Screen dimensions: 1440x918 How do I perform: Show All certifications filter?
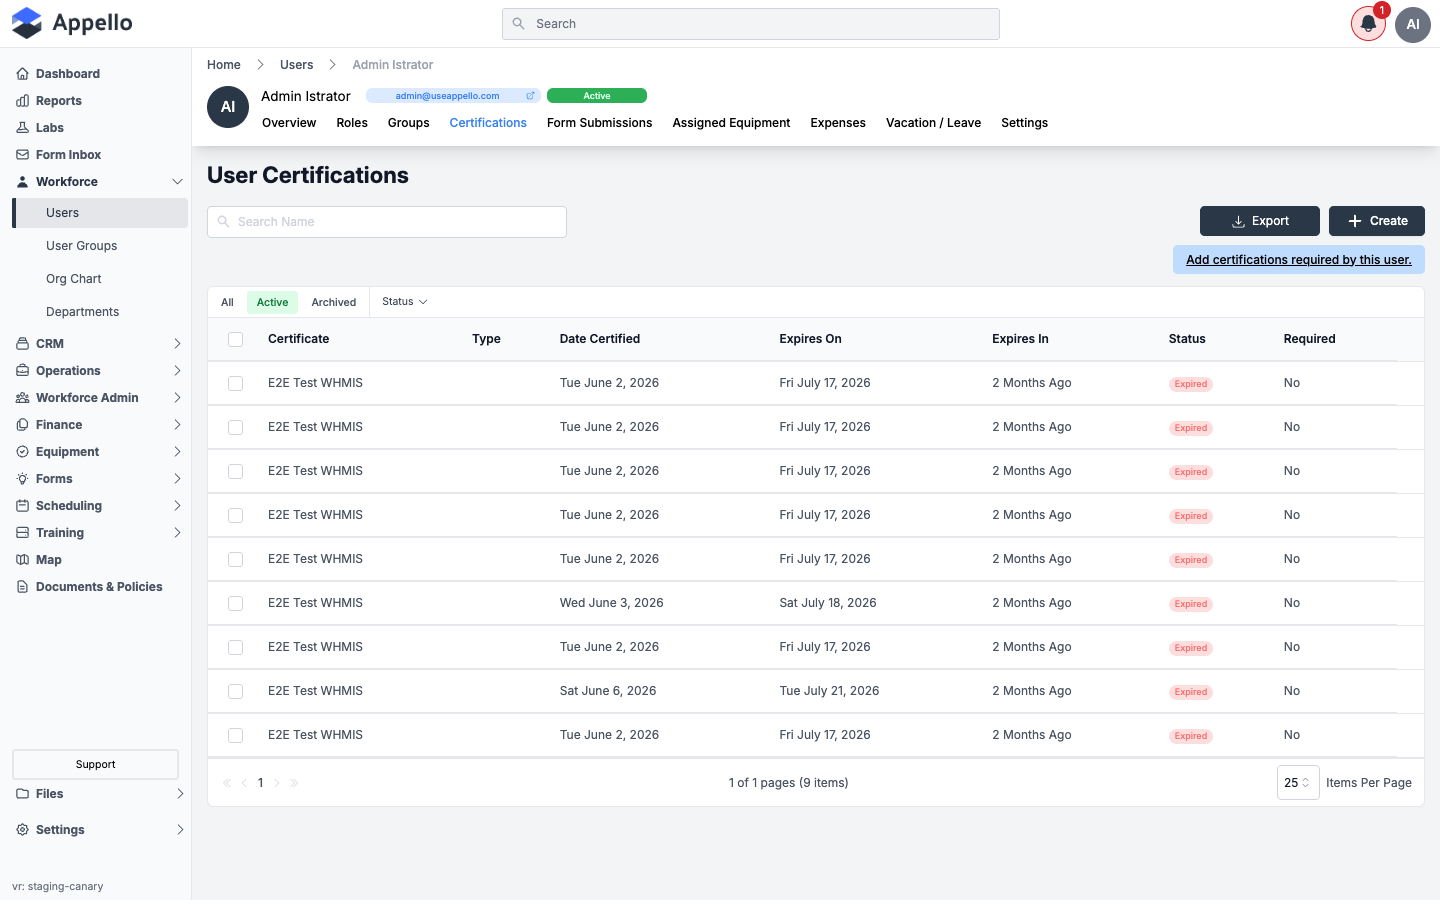(x=228, y=303)
